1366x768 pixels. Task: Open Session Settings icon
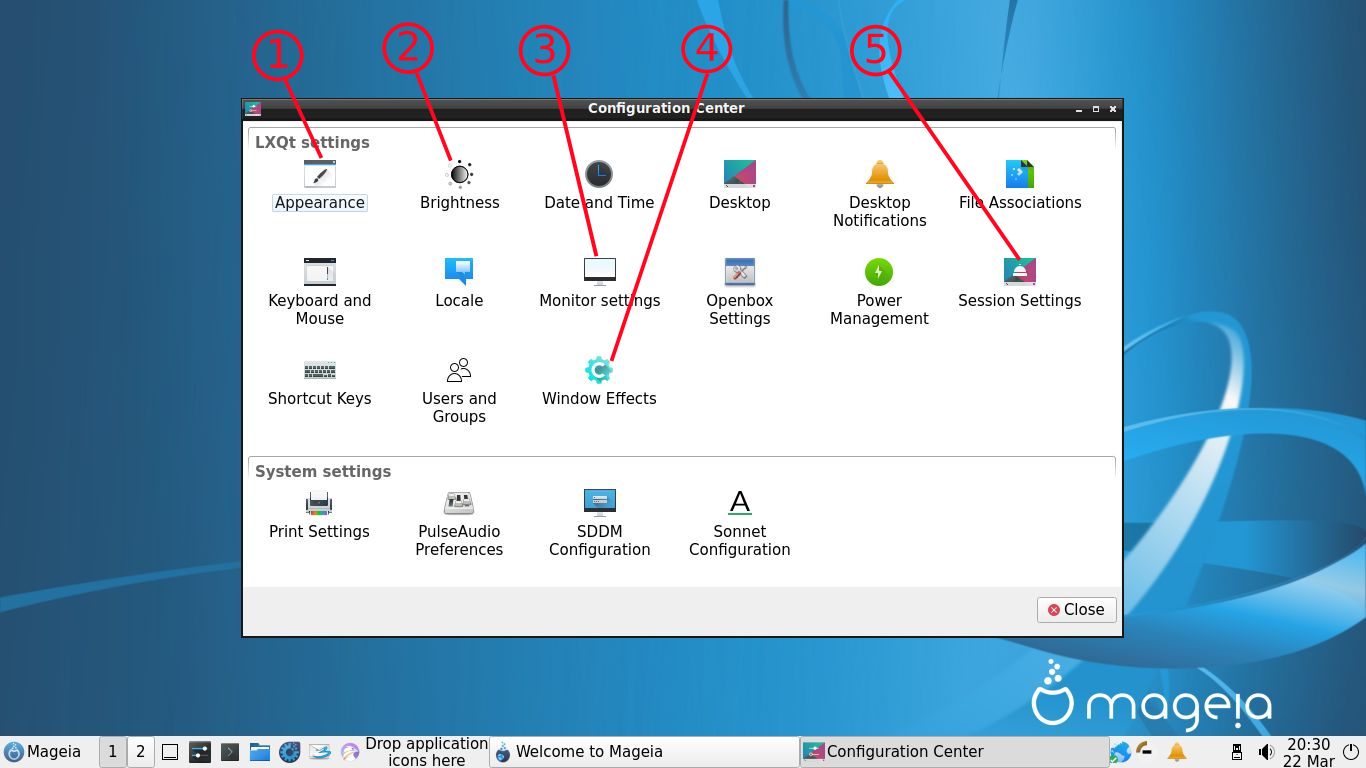click(1020, 272)
